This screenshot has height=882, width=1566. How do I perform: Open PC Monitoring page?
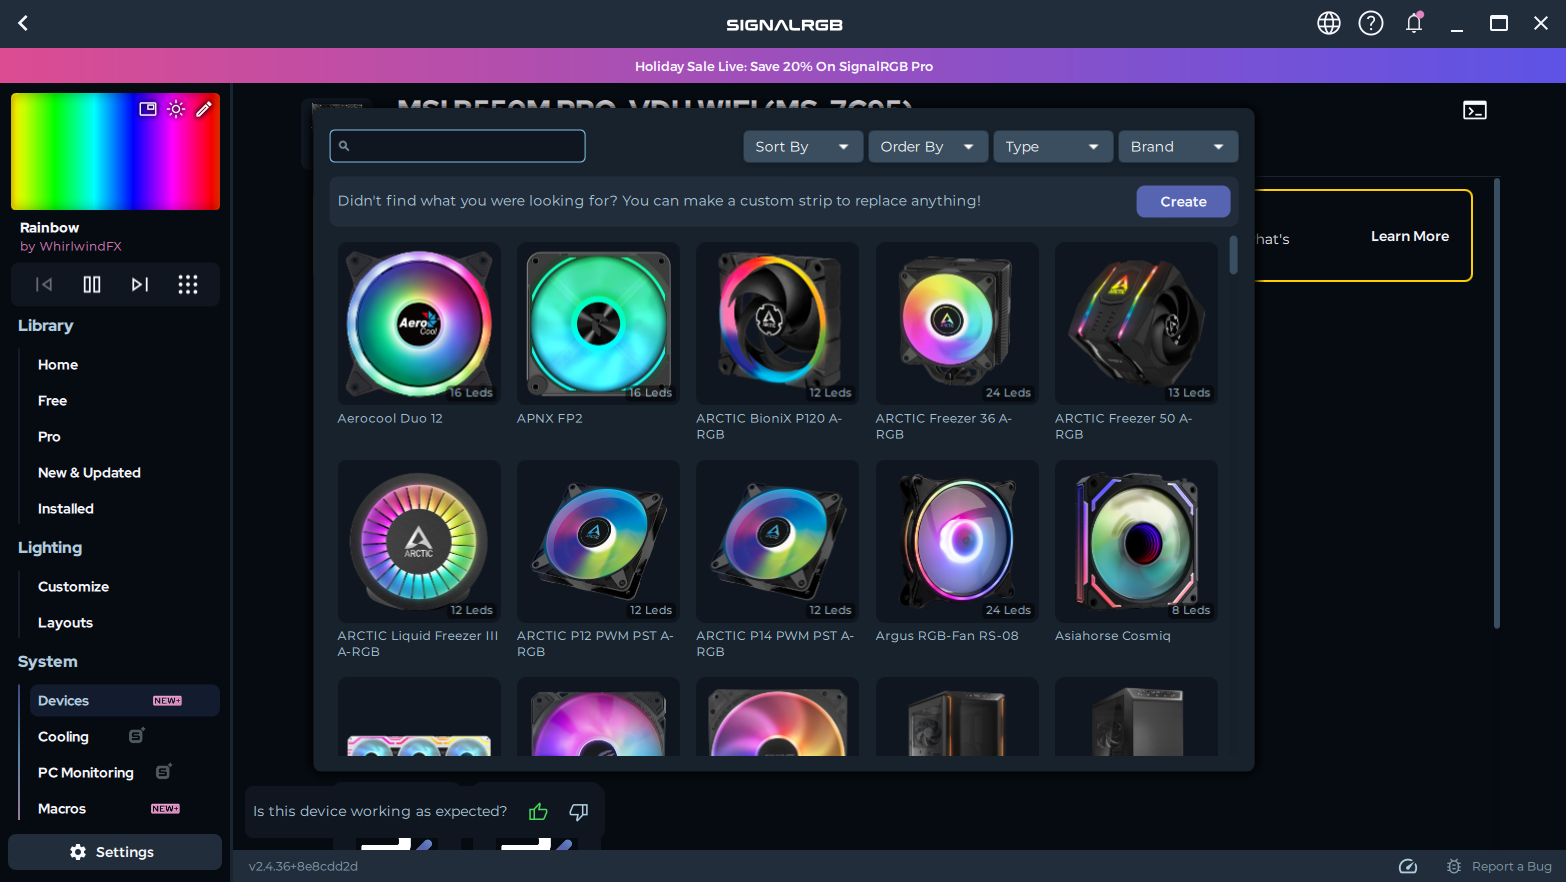(x=86, y=773)
